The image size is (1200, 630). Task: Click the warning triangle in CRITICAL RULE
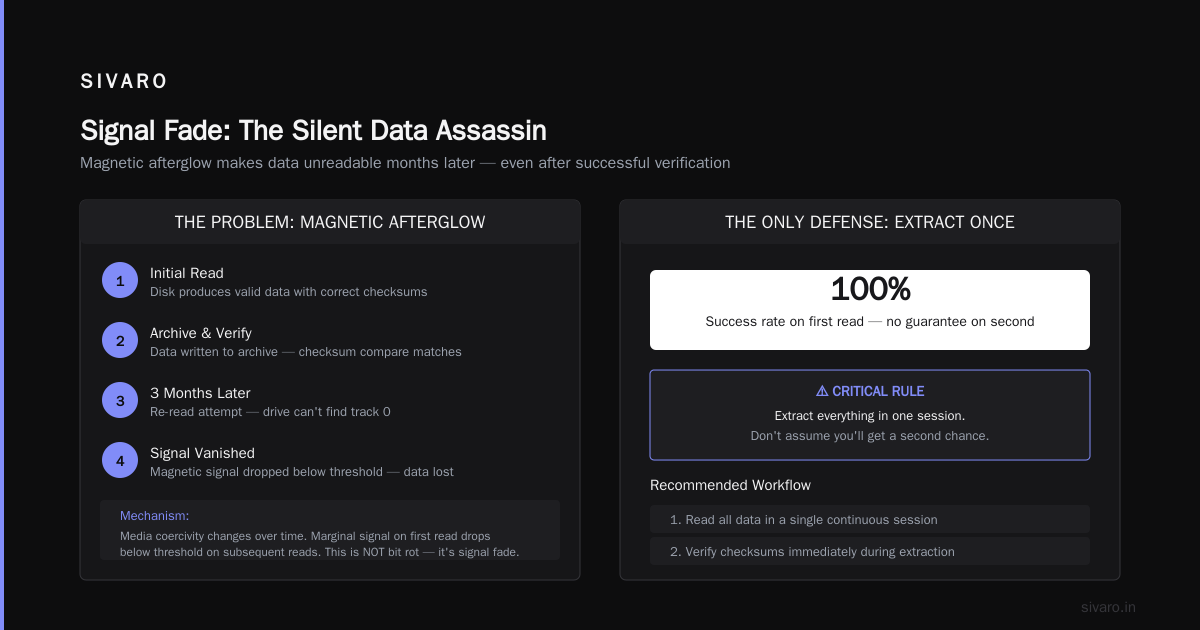click(x=822, y=392)
